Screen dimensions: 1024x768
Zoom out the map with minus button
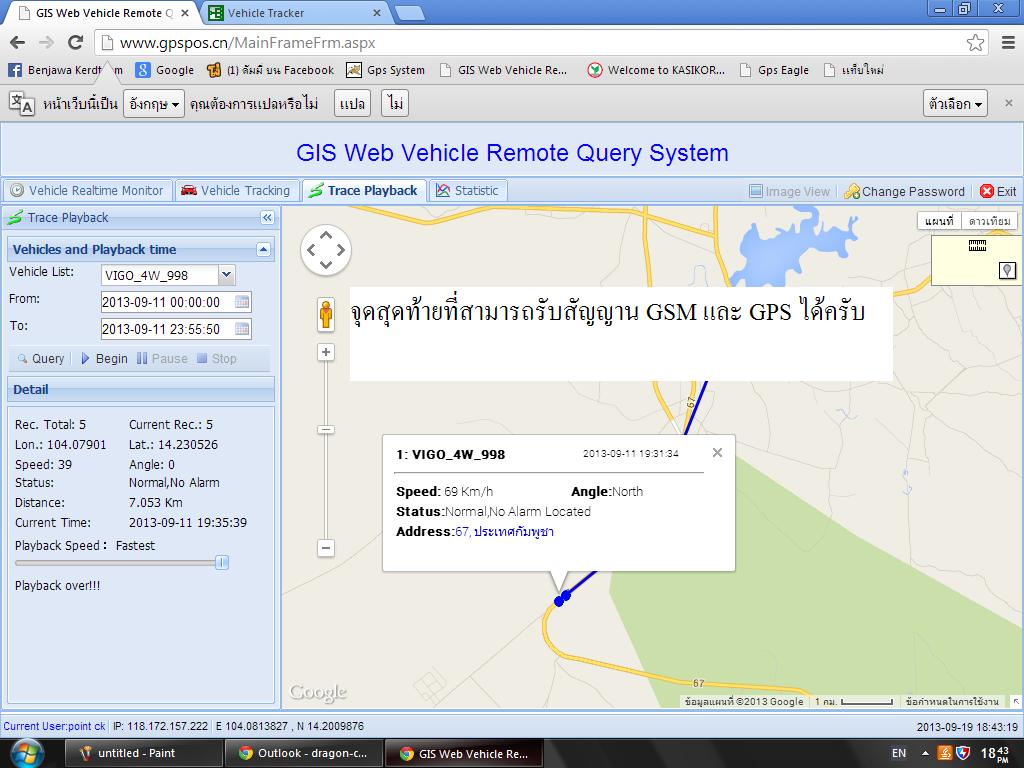point(326,547)
